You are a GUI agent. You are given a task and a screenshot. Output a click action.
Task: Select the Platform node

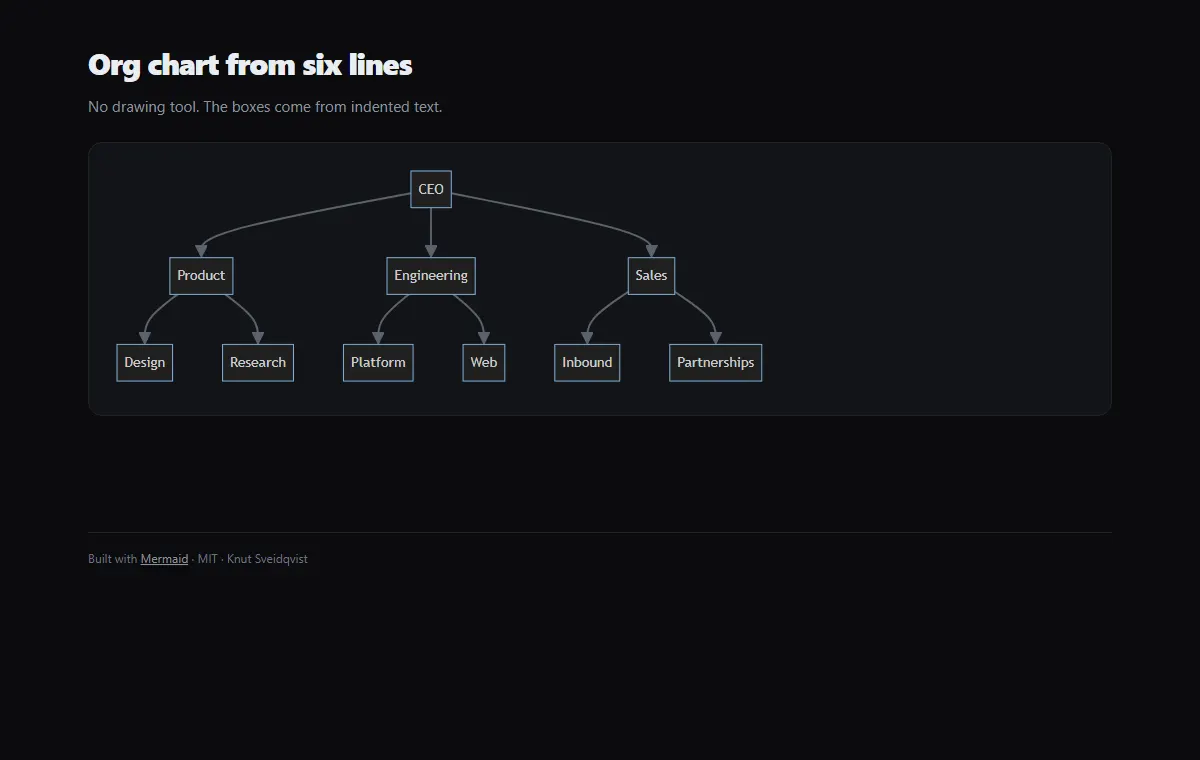click(x=378, y=363)
